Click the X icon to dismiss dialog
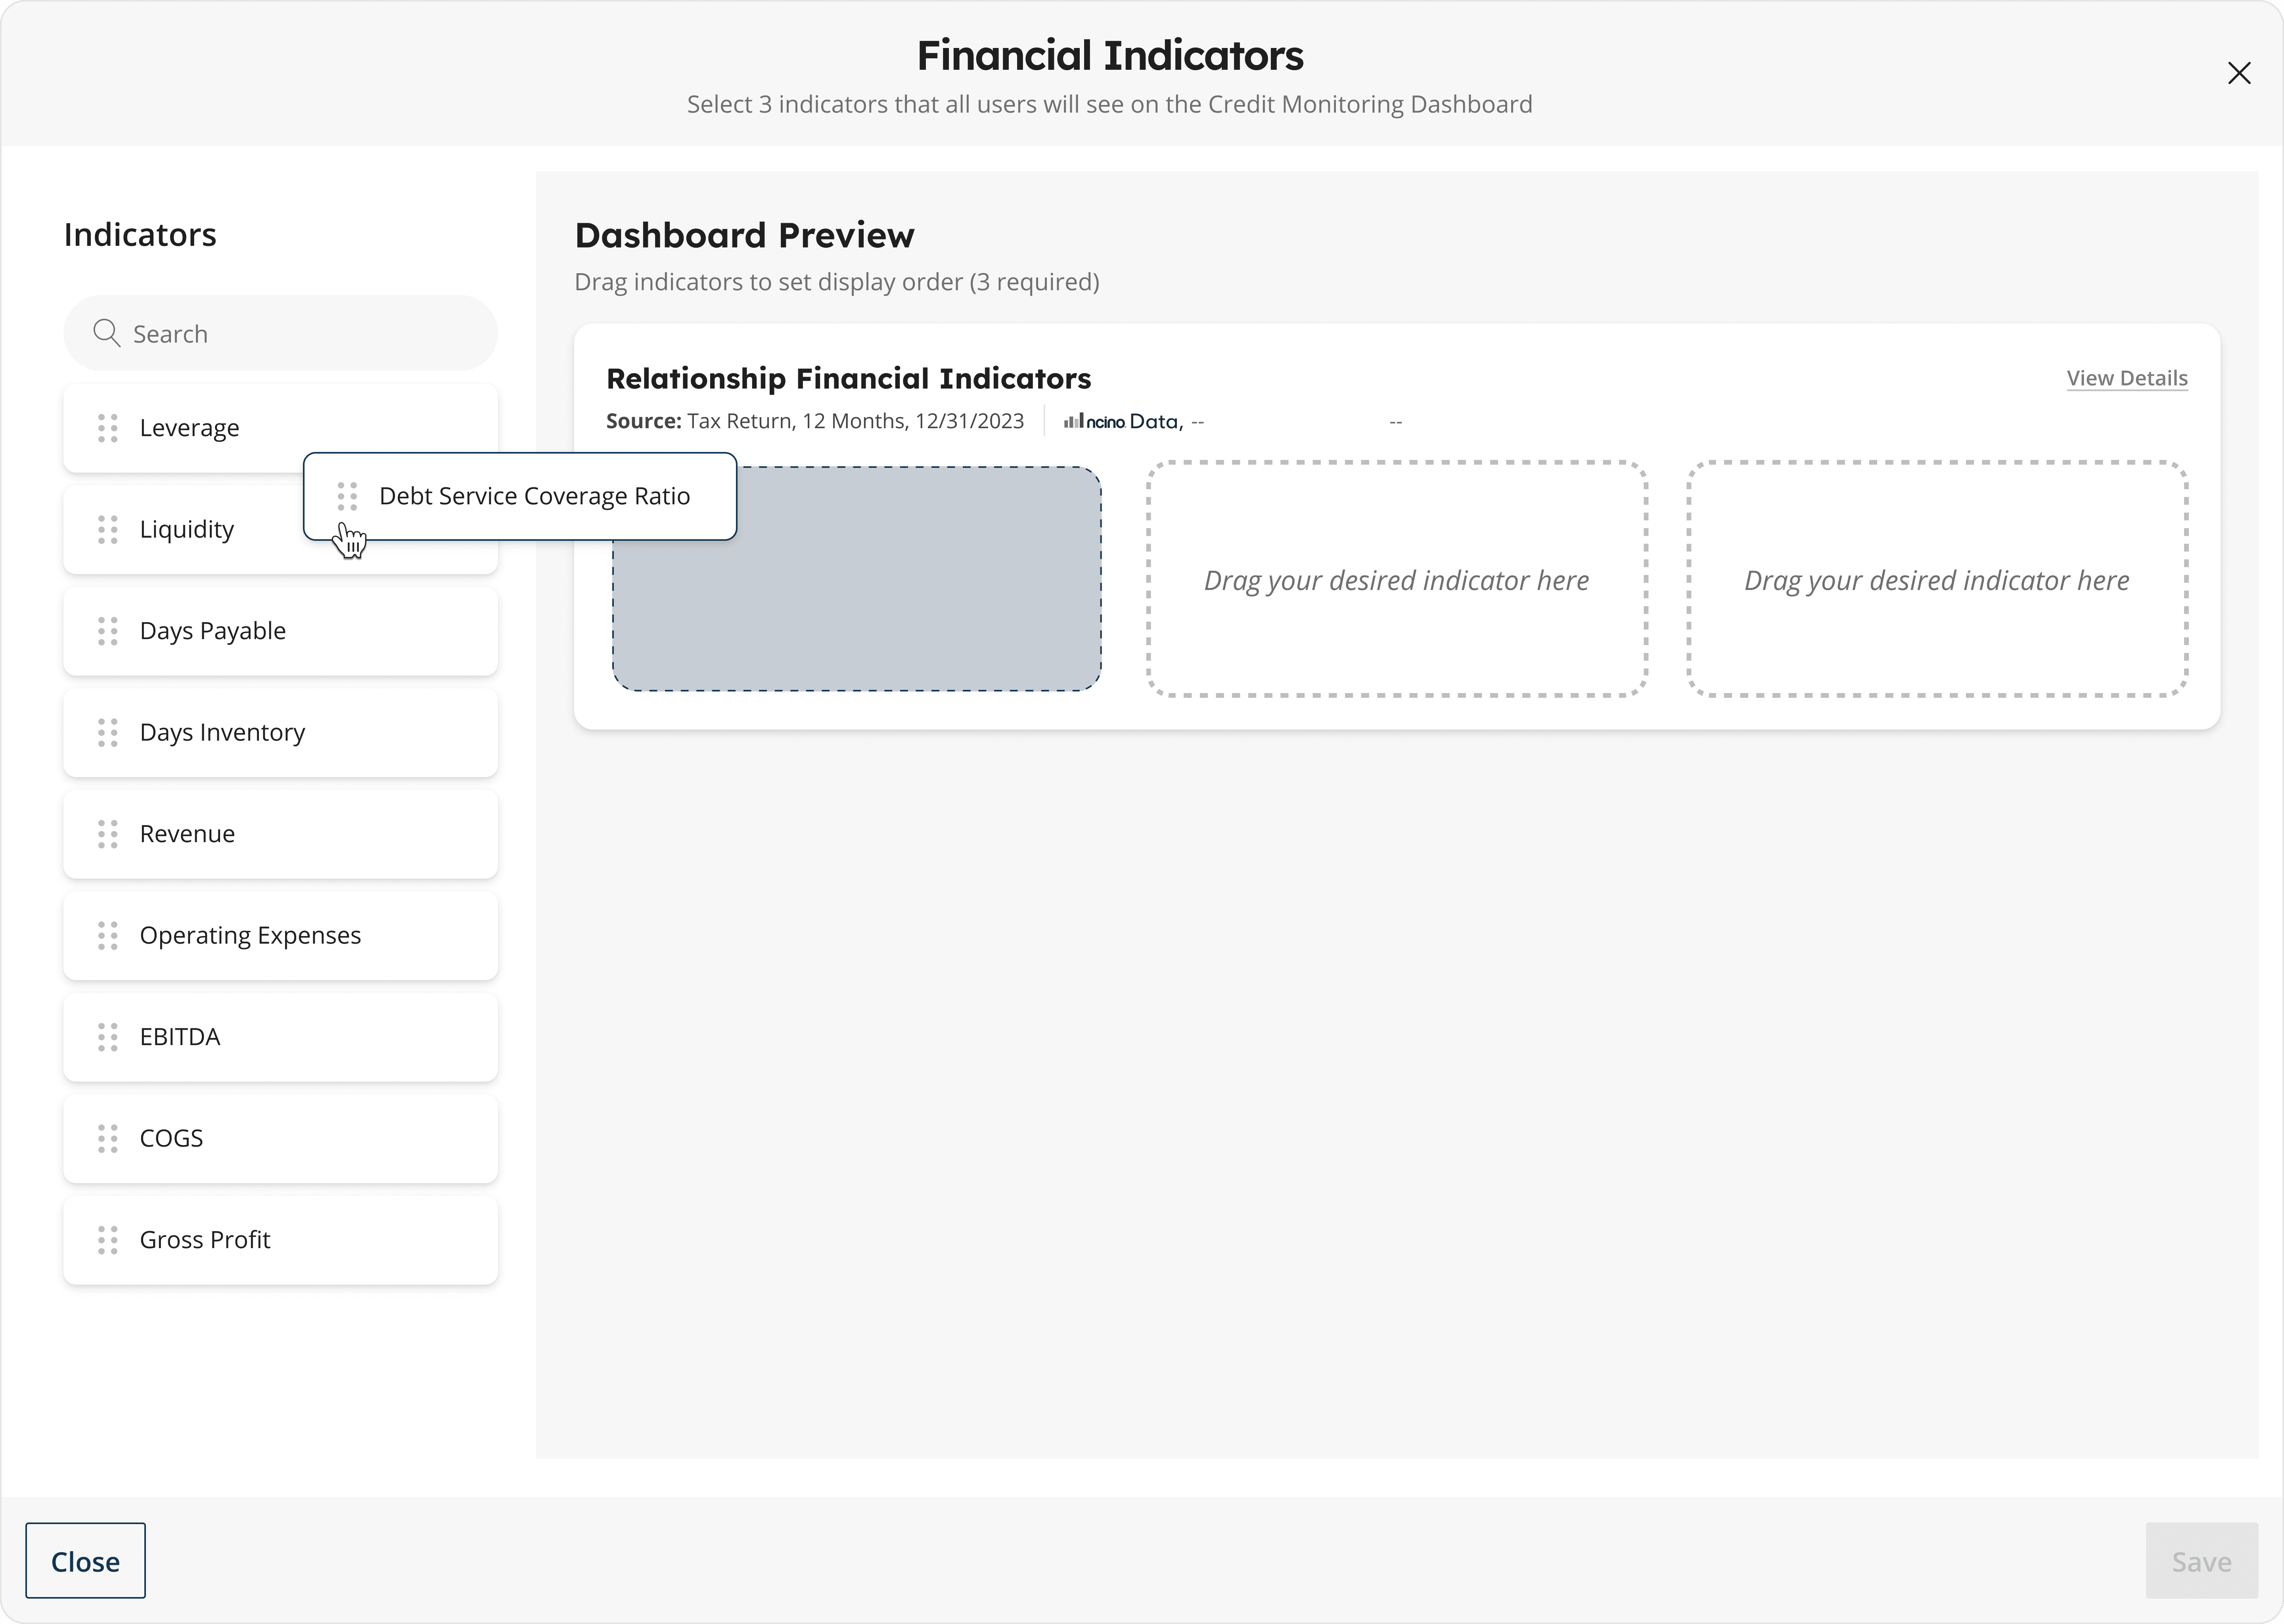 click(2239, 73)
